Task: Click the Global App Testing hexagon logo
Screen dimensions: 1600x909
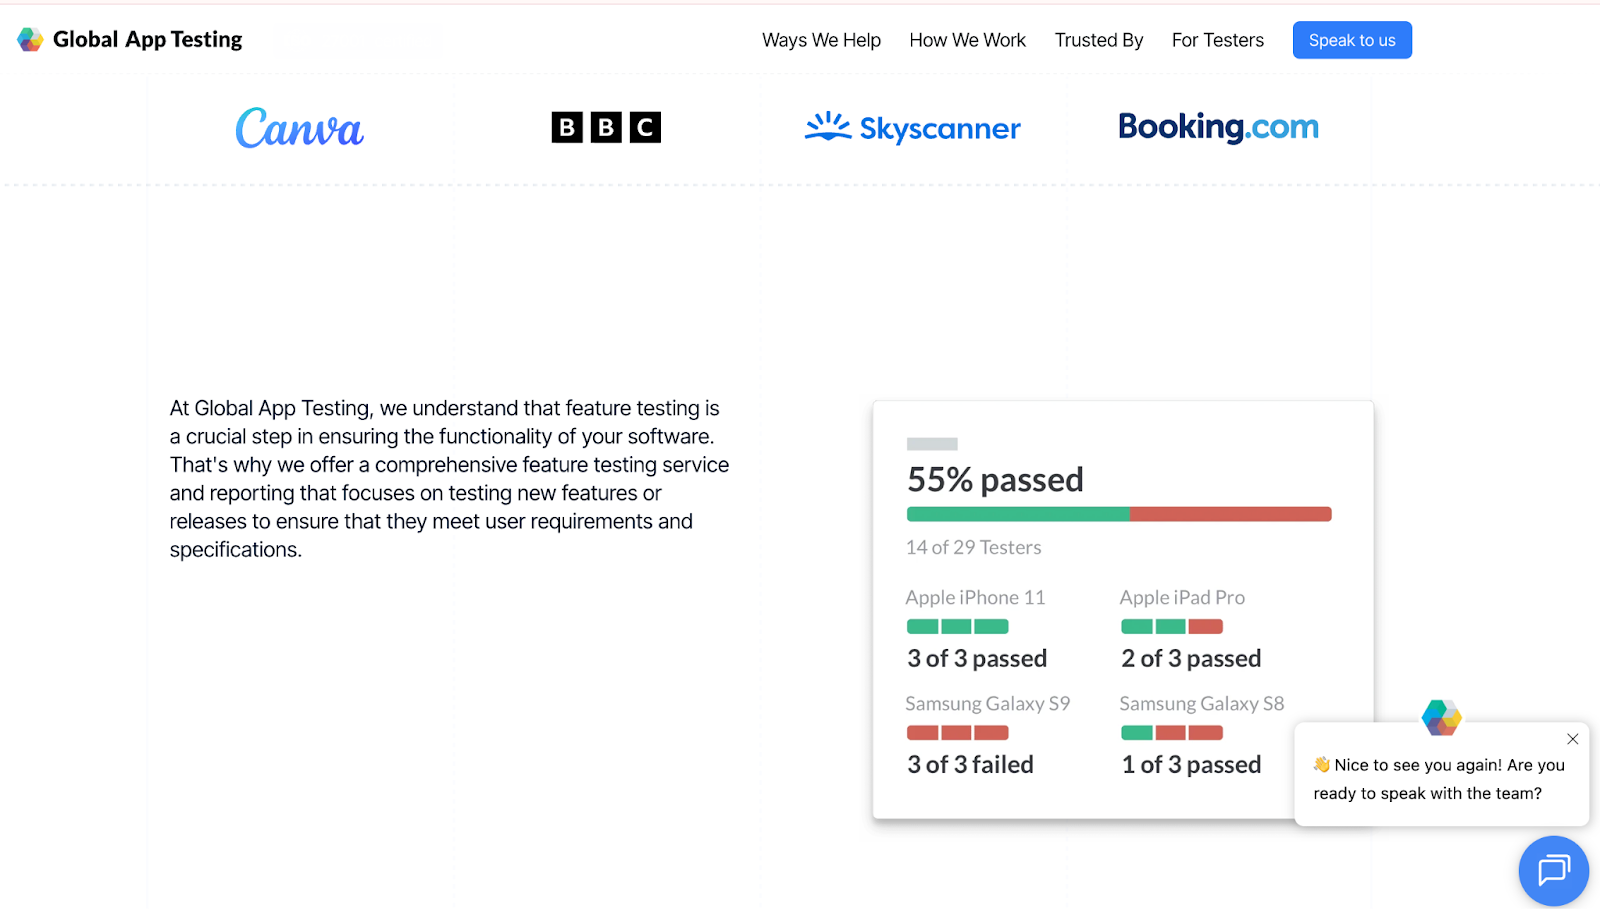Action: pos(30,40)
